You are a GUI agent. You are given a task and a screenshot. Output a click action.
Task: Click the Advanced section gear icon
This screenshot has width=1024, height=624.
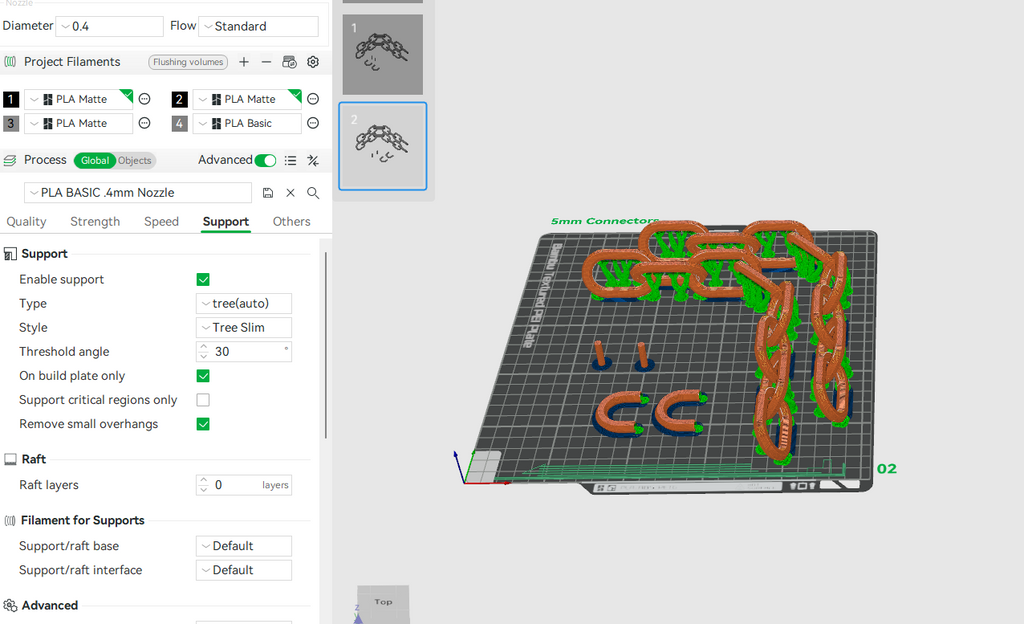10,606
